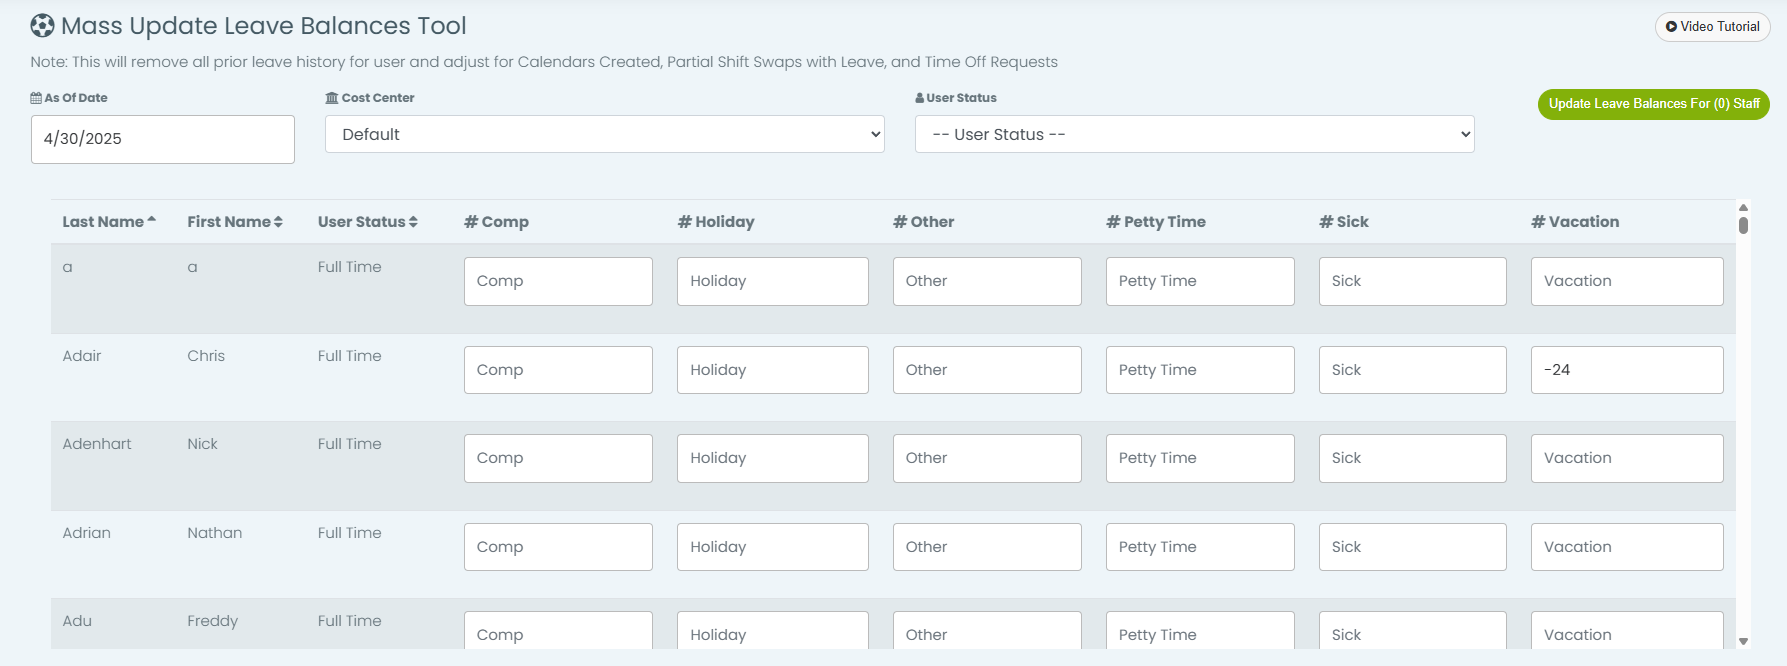The image size is (1787, 666).
Task: Focus Sick field for Nick Adenhart
Action: click(1413, 458)
